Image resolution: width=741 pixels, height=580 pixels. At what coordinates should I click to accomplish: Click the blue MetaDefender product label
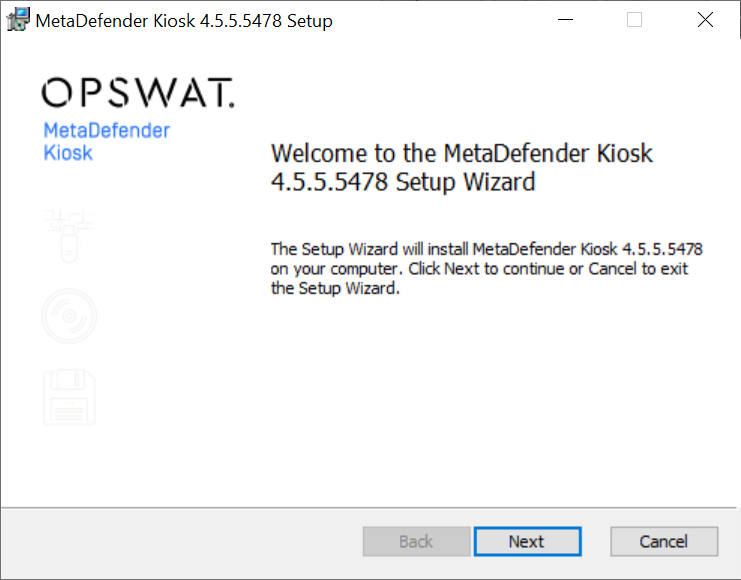[x=106, y=130]
